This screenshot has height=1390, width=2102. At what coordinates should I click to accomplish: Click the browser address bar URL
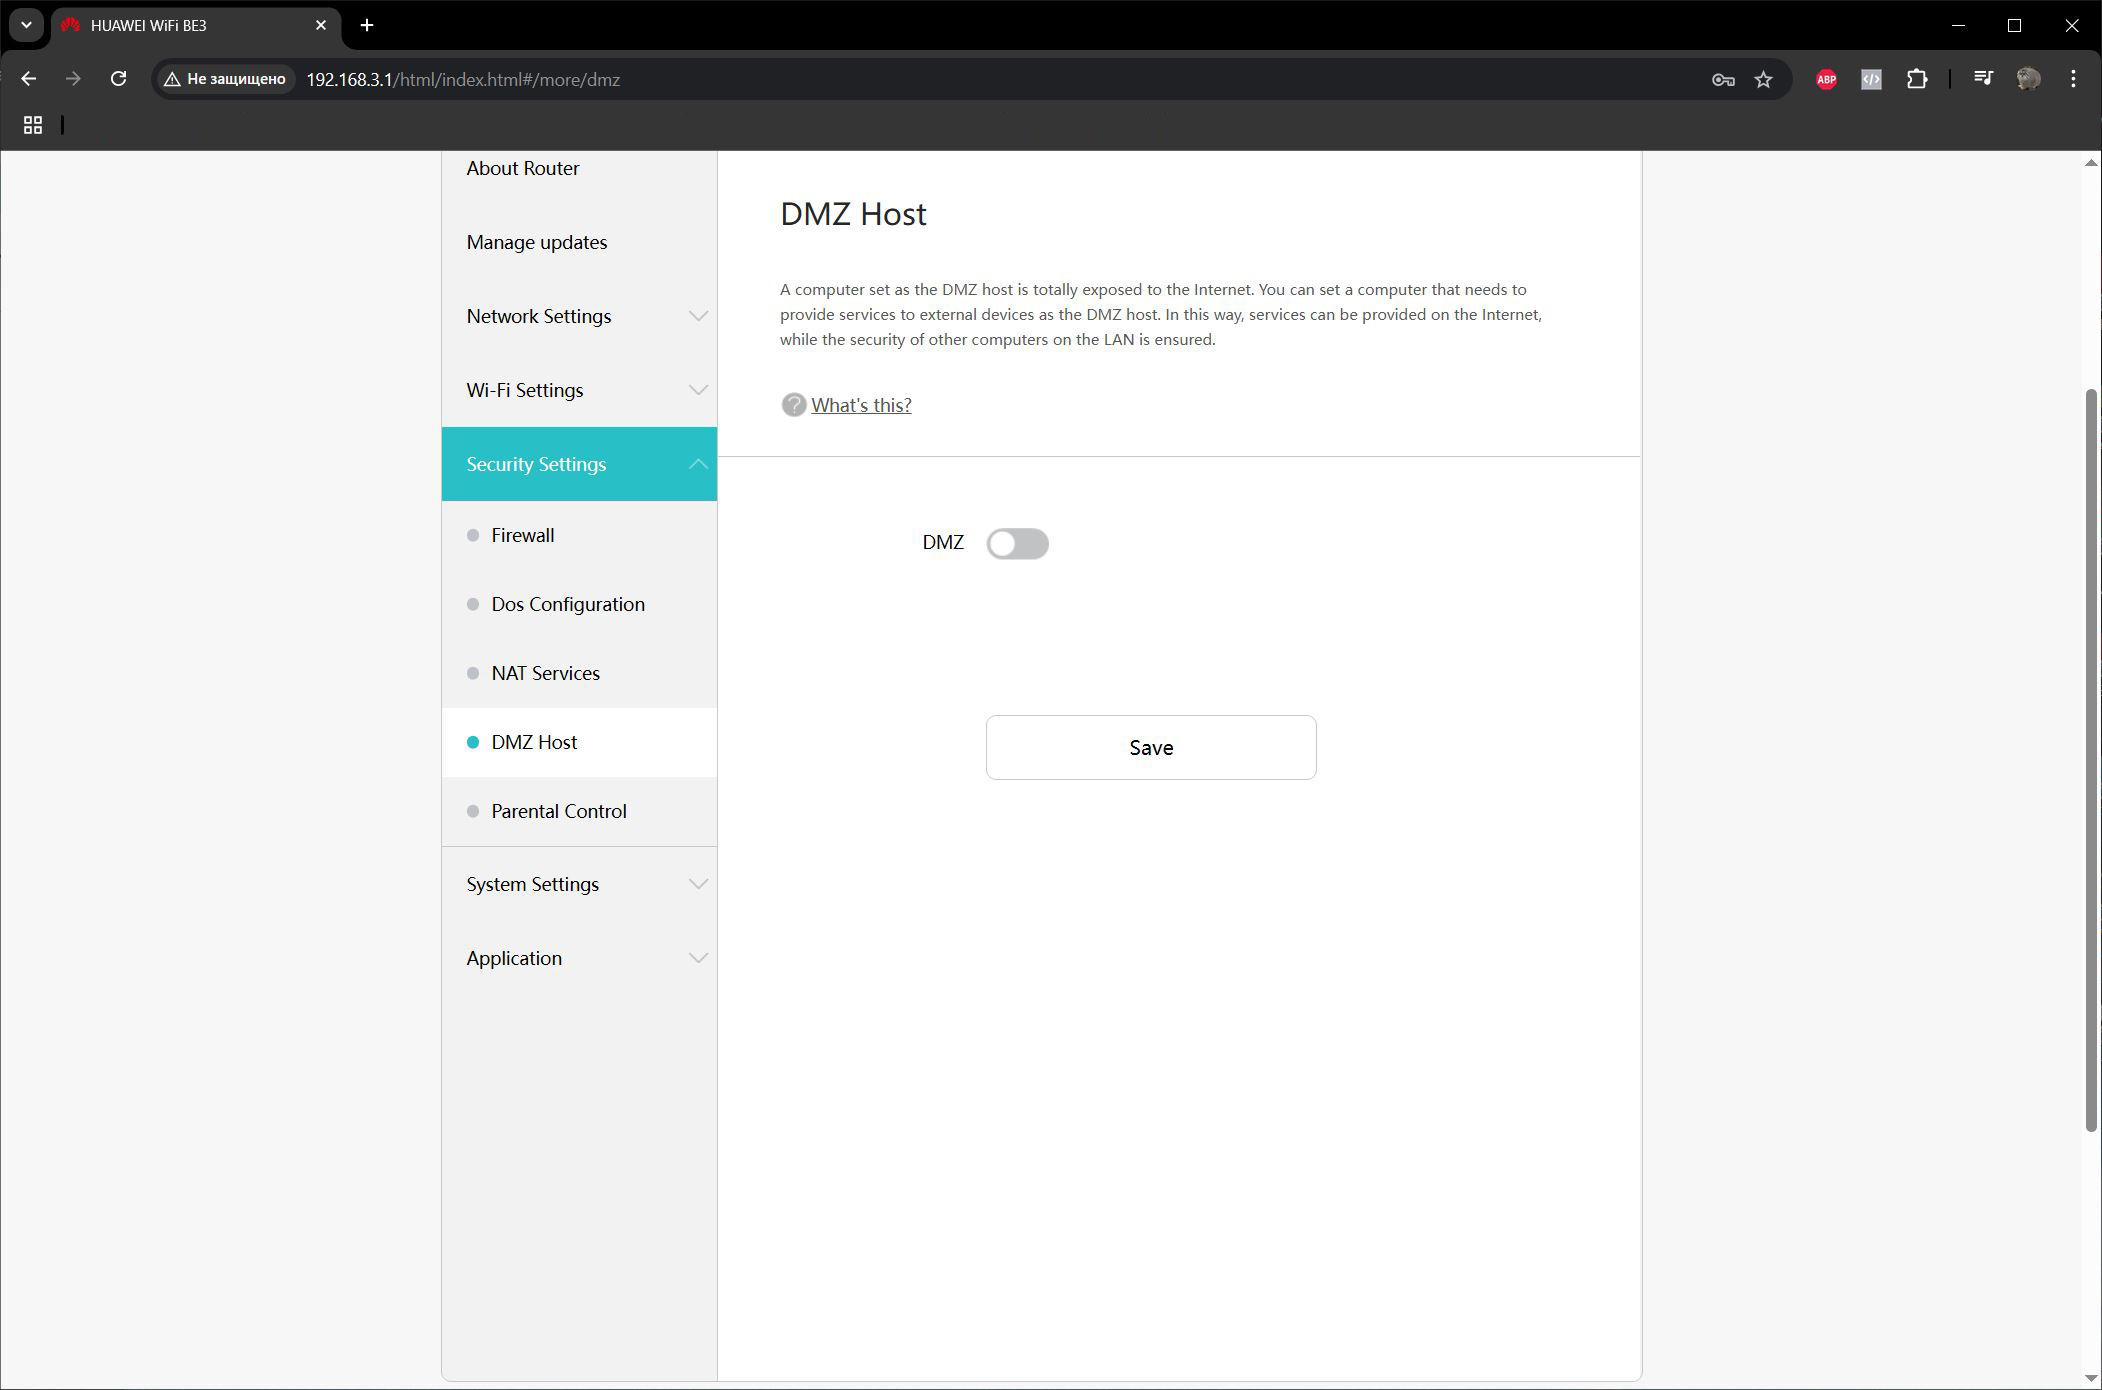(463, 79)
